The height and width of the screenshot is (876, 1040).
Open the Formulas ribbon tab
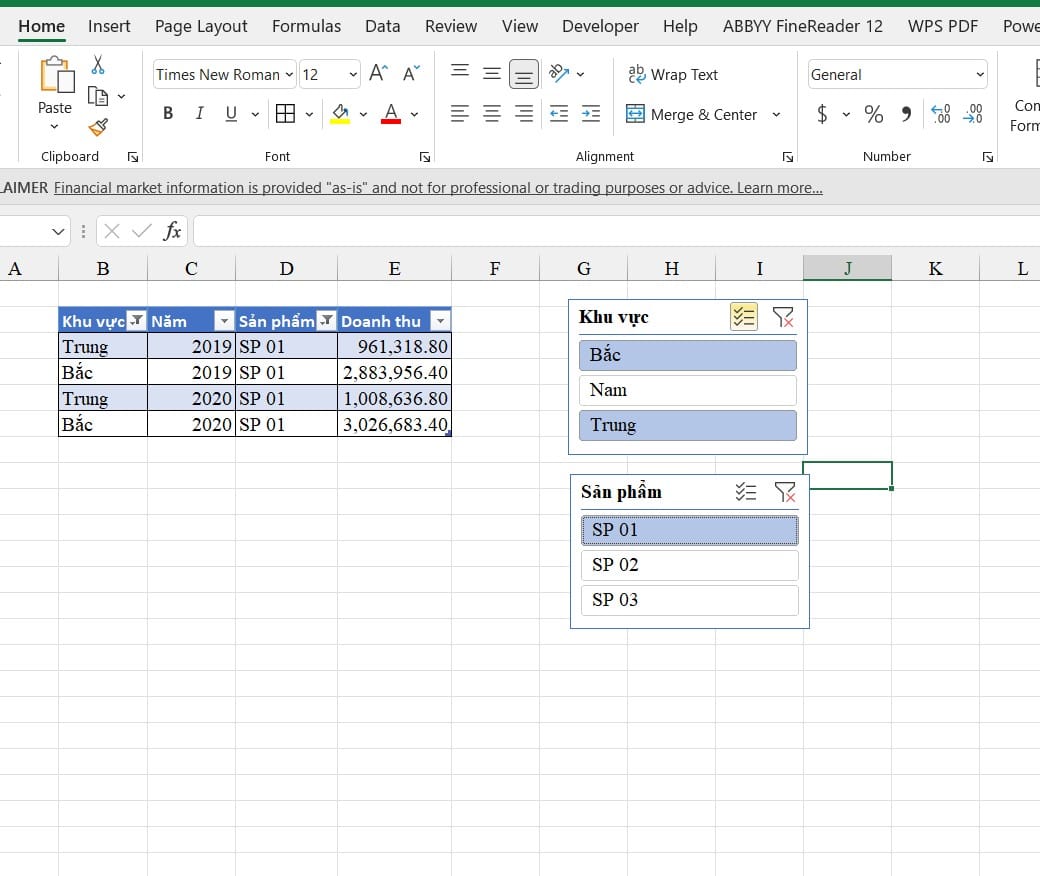pyautogui.click(x=306, y=26)
